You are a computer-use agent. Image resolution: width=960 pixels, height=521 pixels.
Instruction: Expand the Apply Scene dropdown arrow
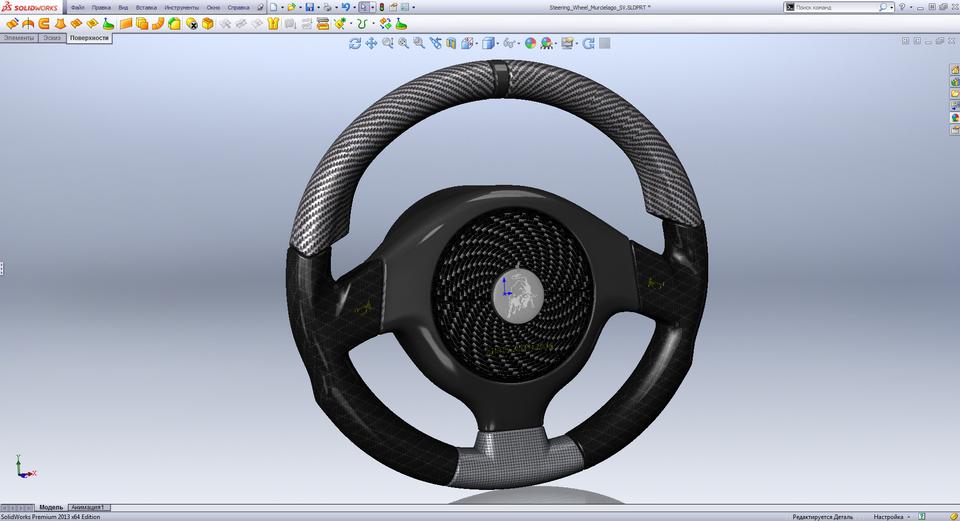(556, 43)
